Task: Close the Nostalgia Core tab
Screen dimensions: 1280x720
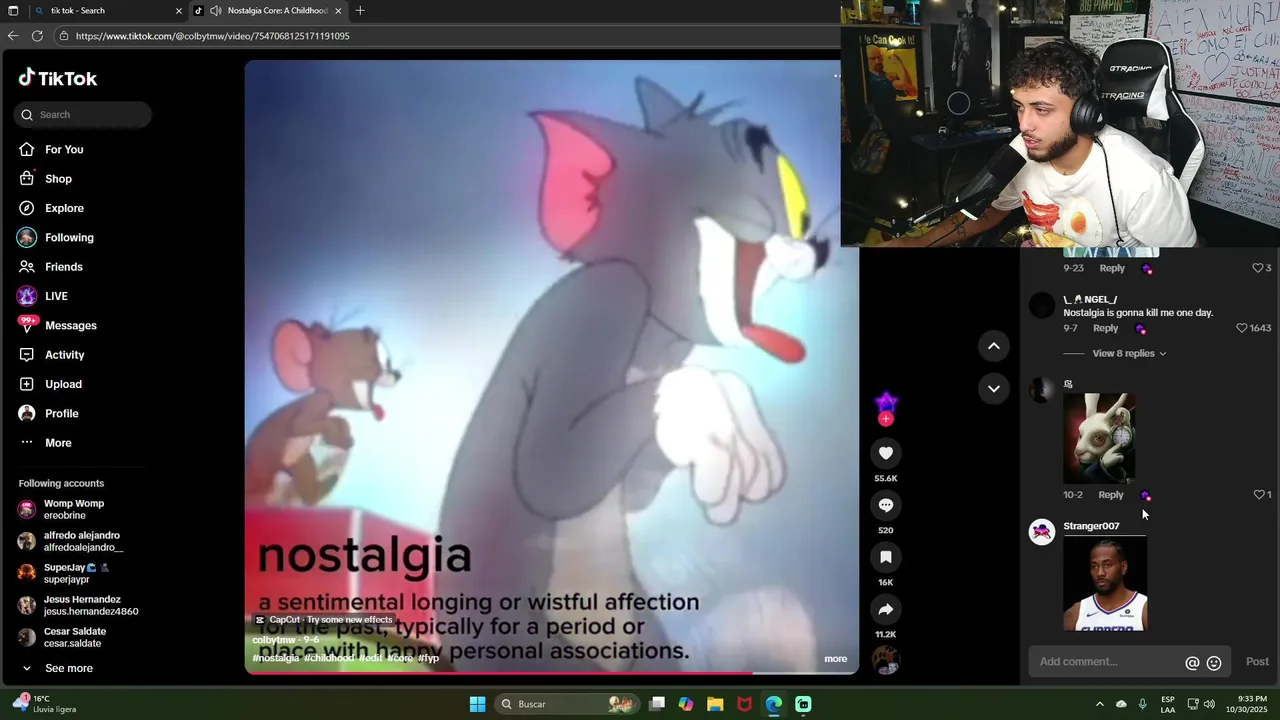Action: click(x=338, y=11)
